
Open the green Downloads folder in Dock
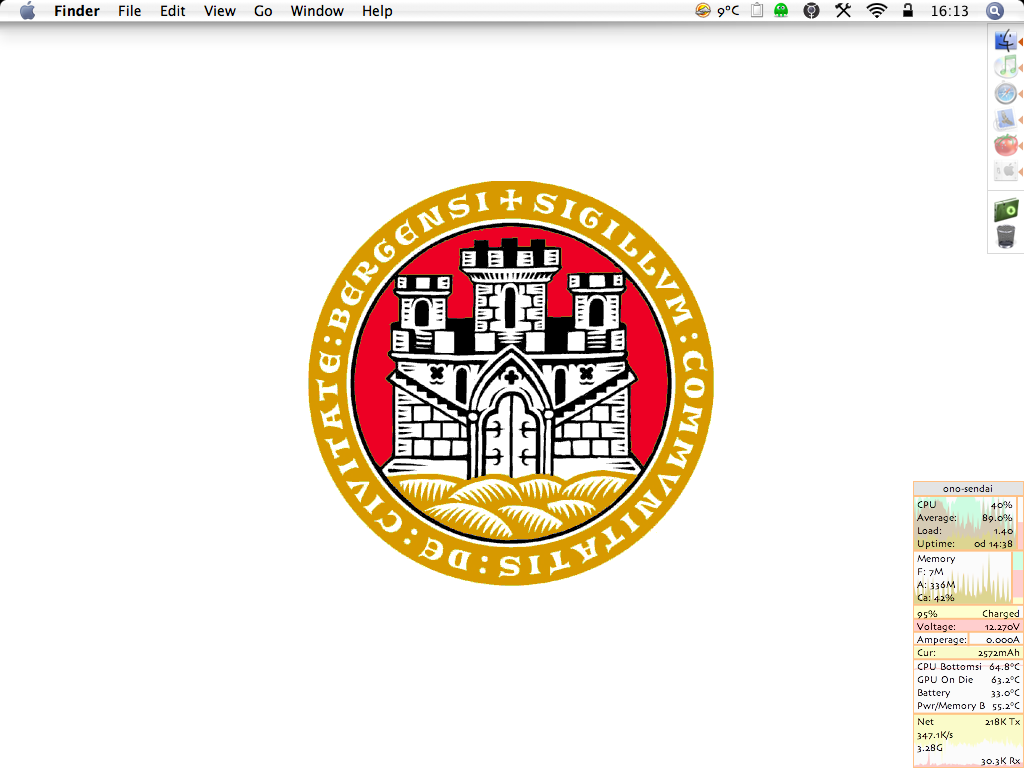click(x=1006, y=210)
